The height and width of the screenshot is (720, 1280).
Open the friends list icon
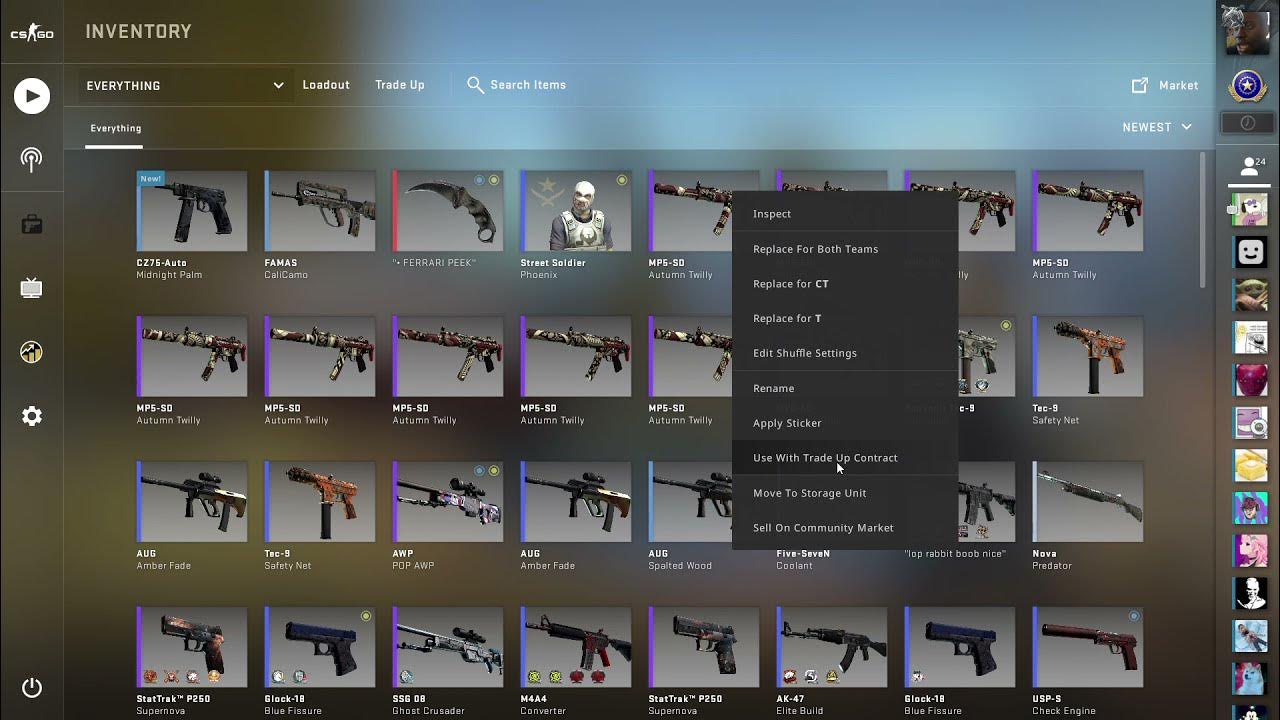coord(1248,167)
